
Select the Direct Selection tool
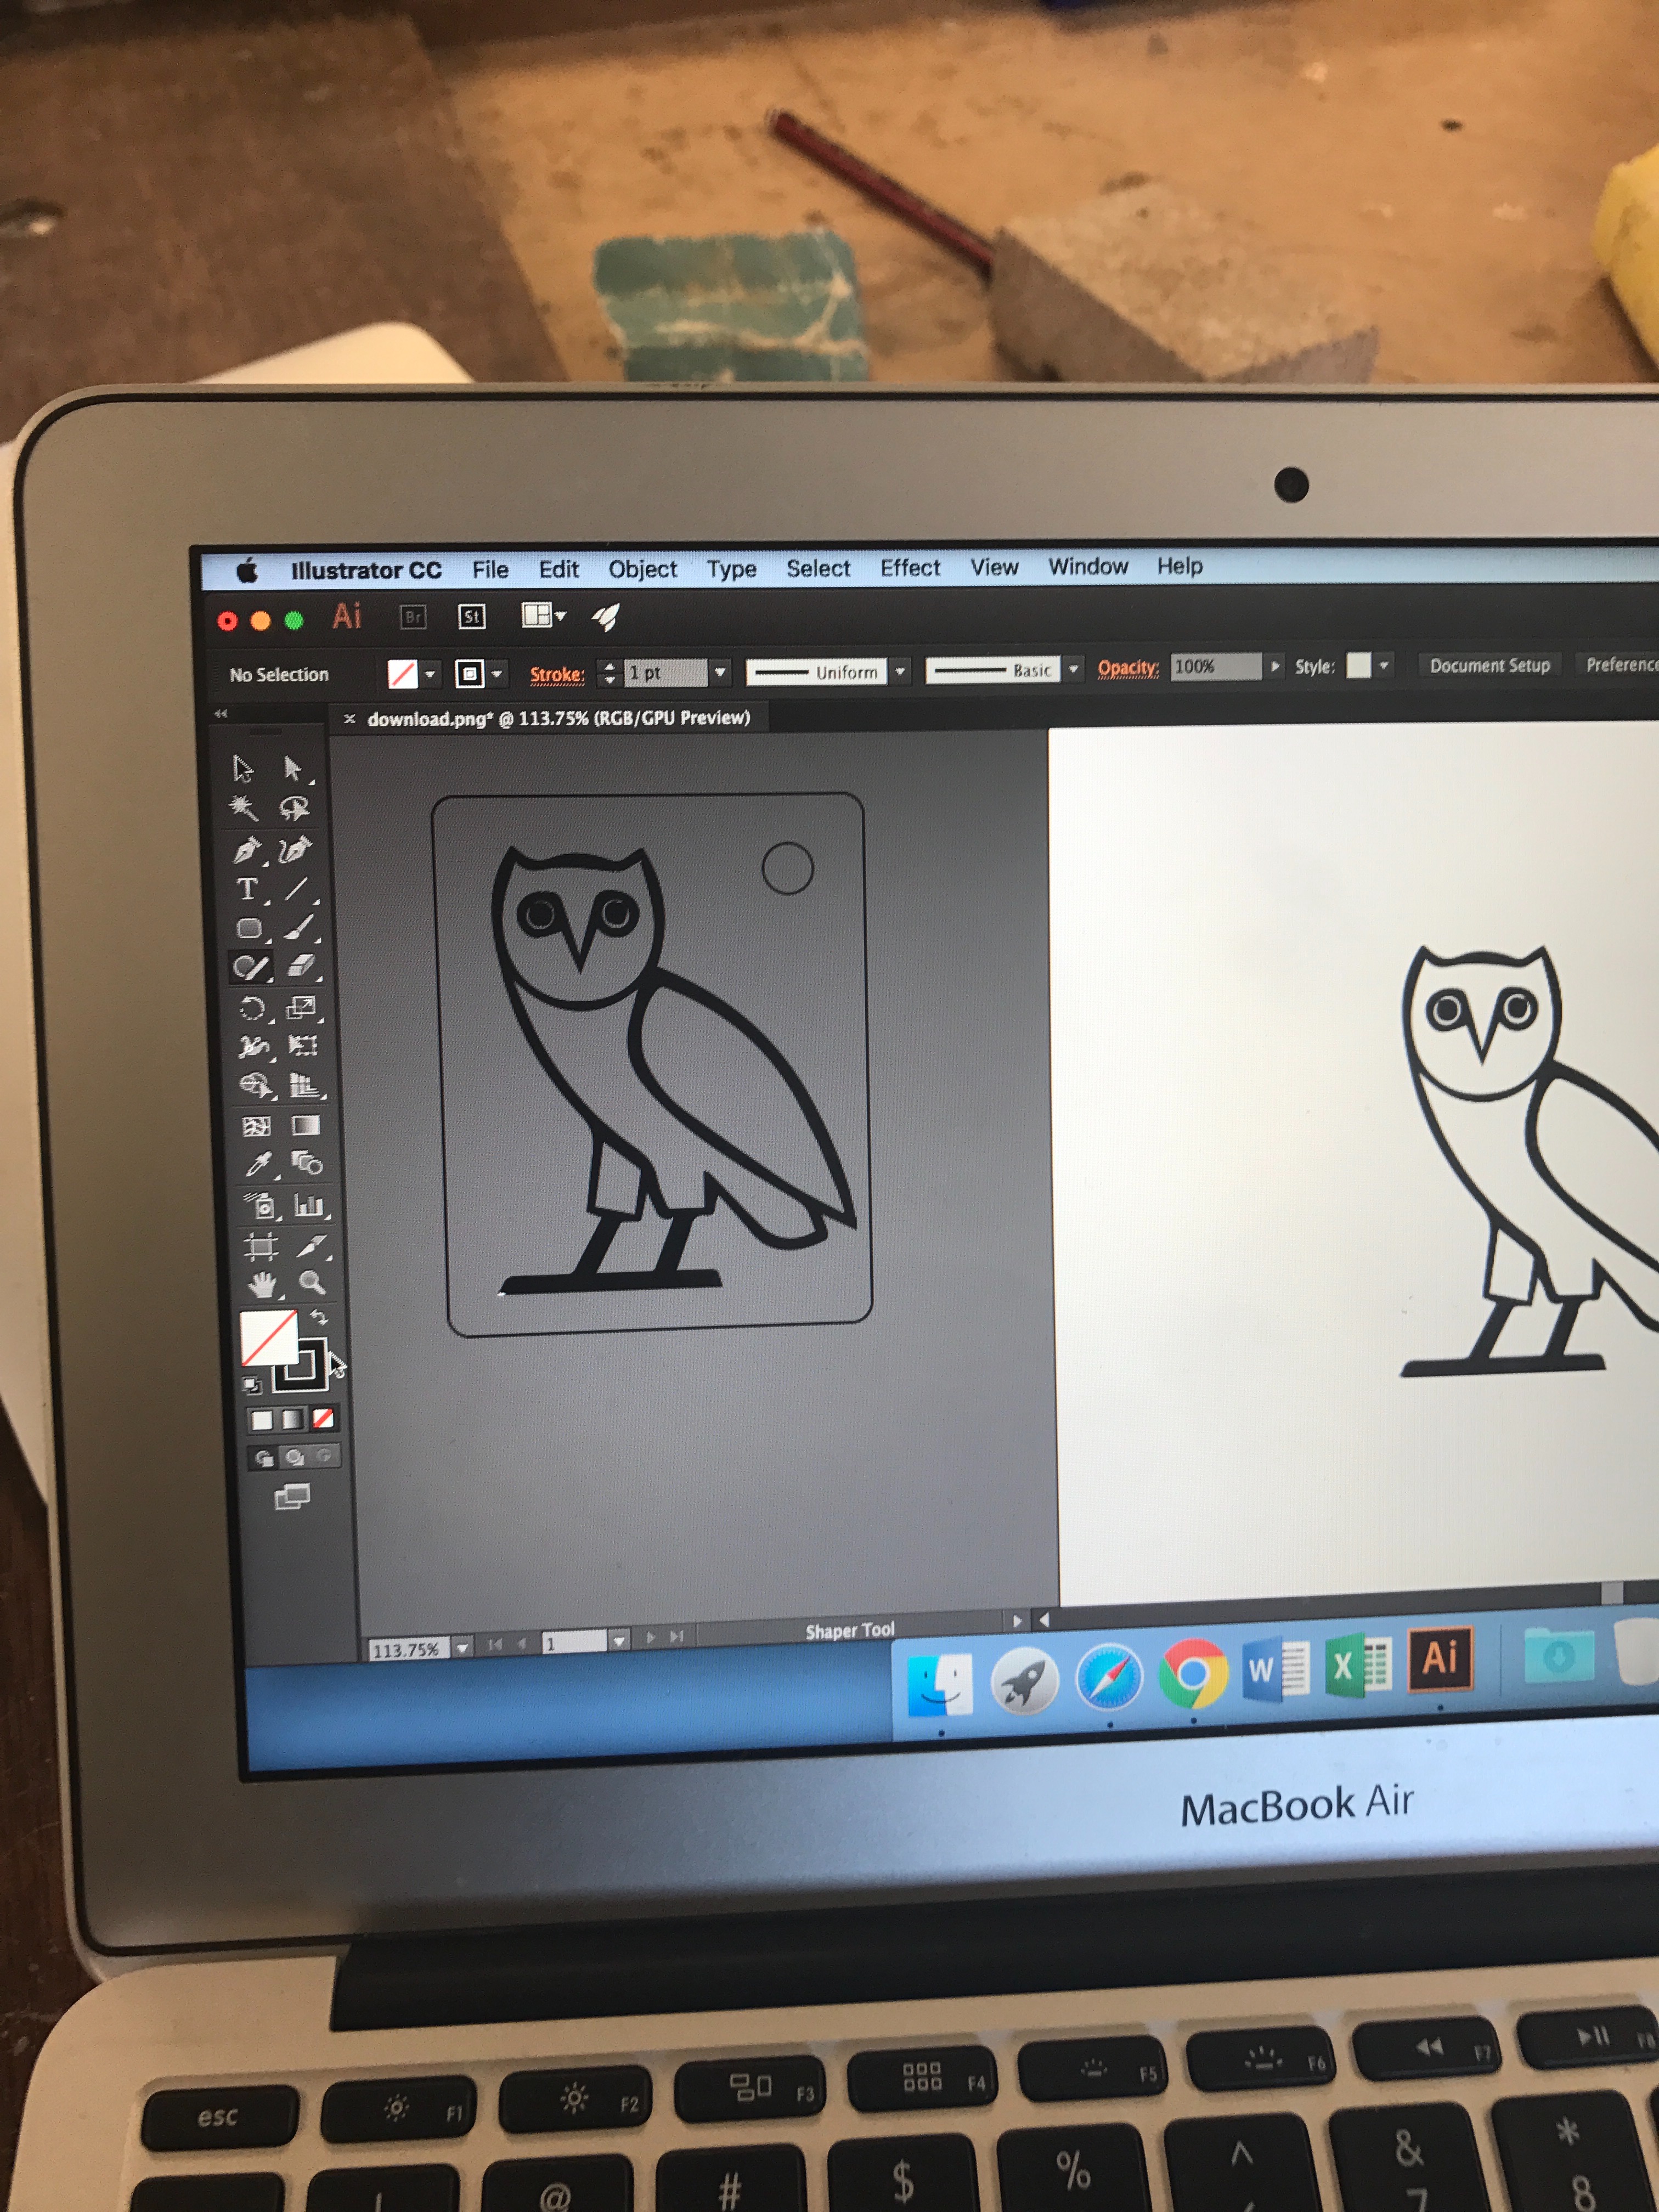pyautogui.click(x=292, y=768)
